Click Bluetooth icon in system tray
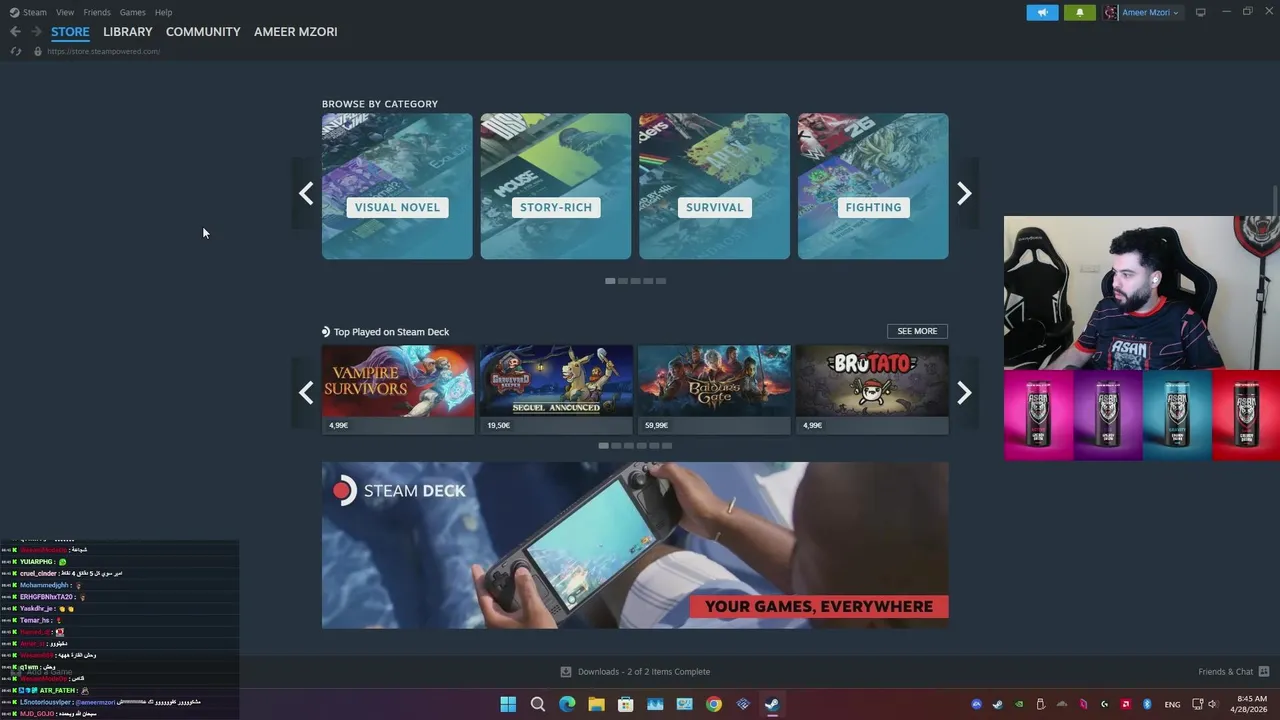The height and width of the screenshot is (720, 1280). click(1147, 704)
